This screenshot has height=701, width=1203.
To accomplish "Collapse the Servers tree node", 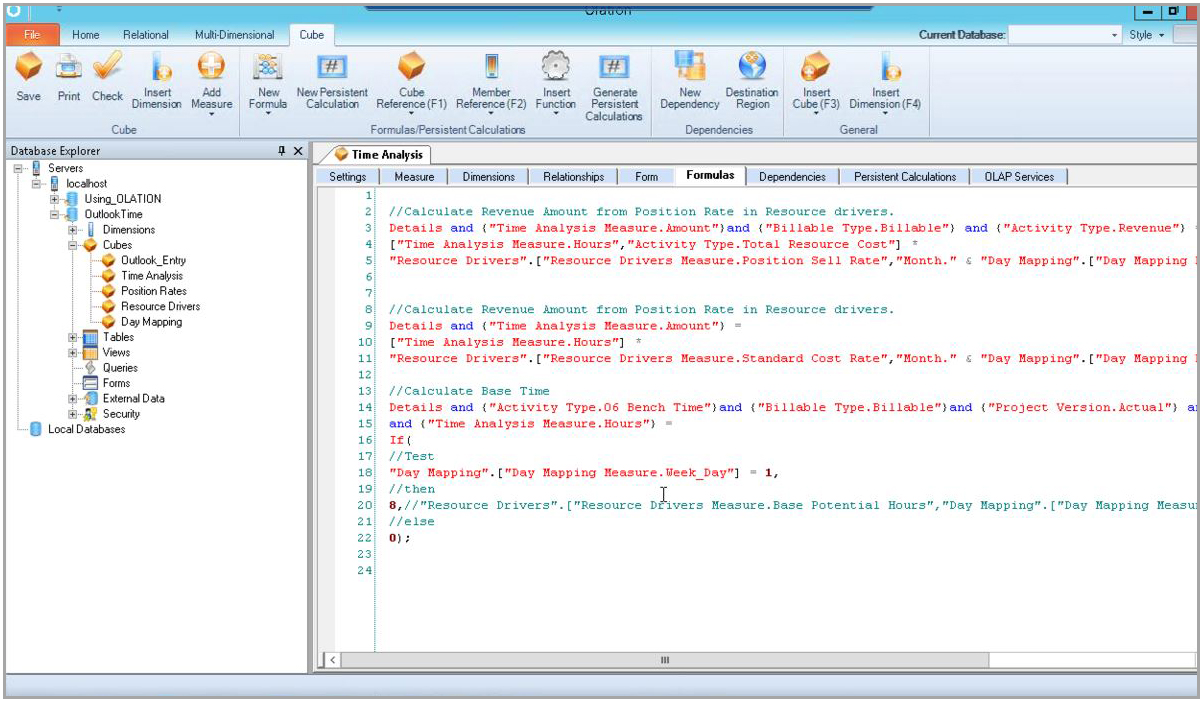I will pyautogui.click(x=20, y=168).
